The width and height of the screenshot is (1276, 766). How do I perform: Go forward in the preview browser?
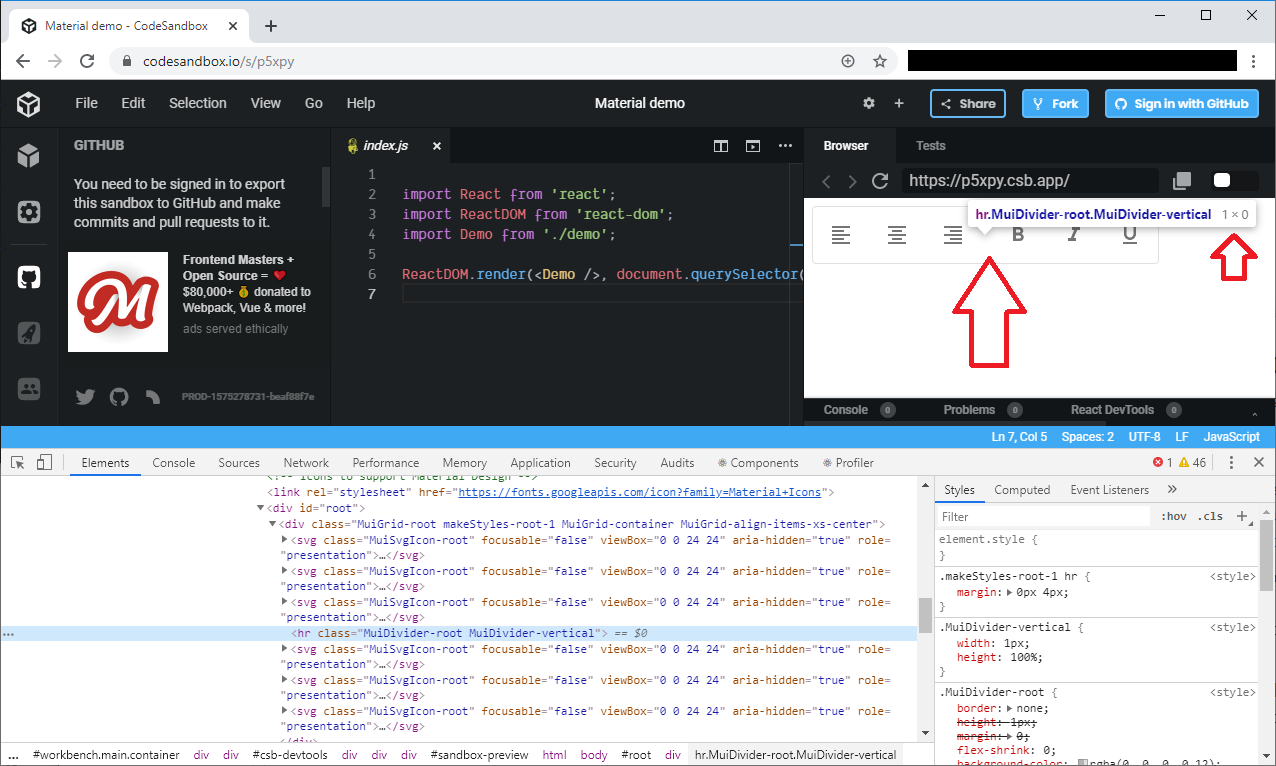click(852, 181)
